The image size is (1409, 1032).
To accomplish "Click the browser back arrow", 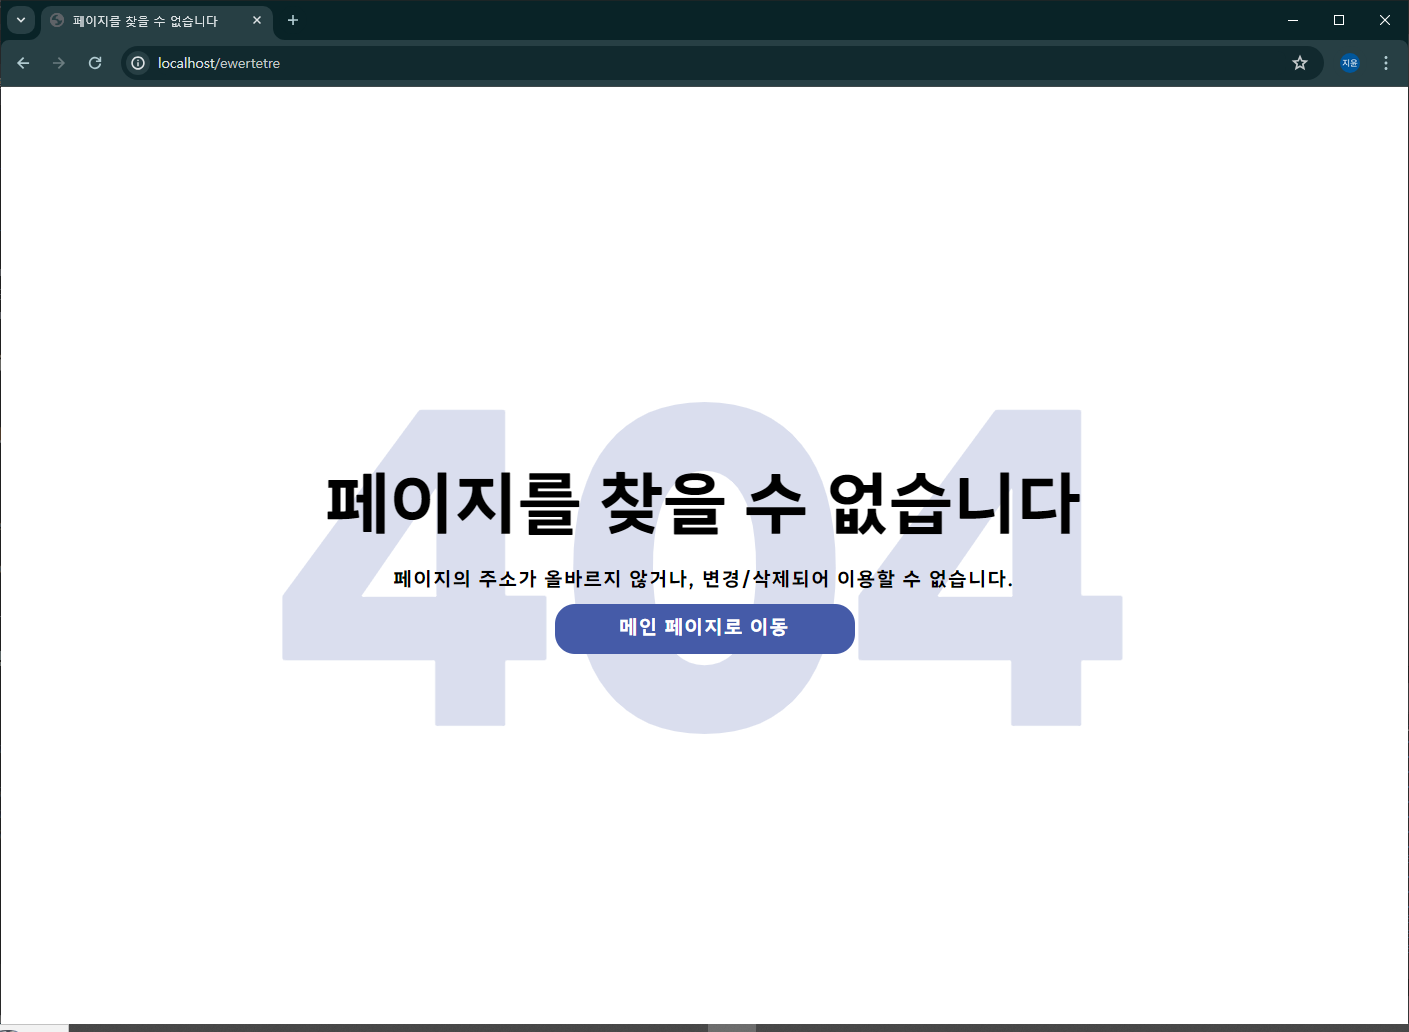I will coord(23,63).
